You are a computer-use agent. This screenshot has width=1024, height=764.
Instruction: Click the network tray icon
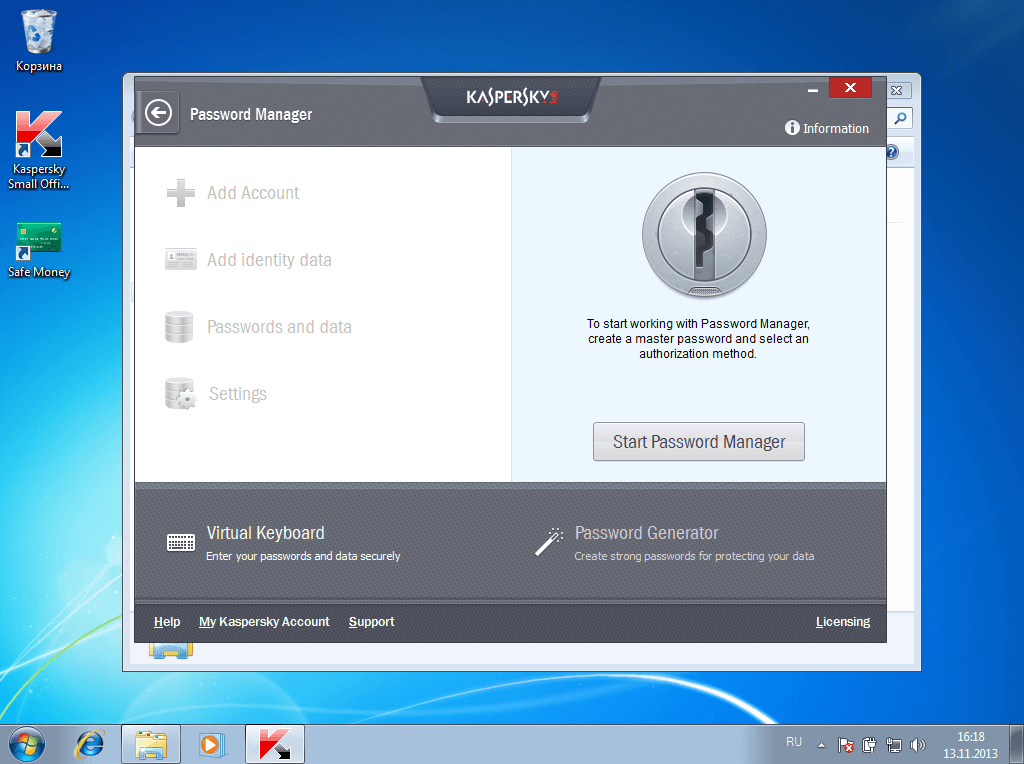(x=893, y=744)
